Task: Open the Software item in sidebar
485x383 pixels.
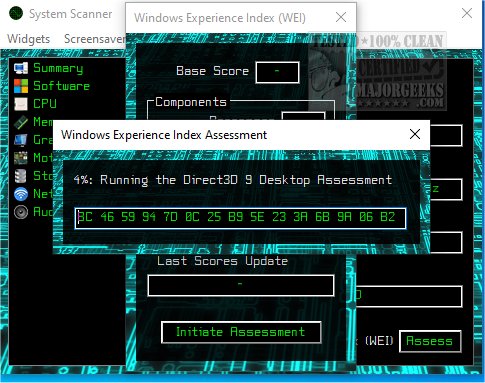Action: [62, 86]
